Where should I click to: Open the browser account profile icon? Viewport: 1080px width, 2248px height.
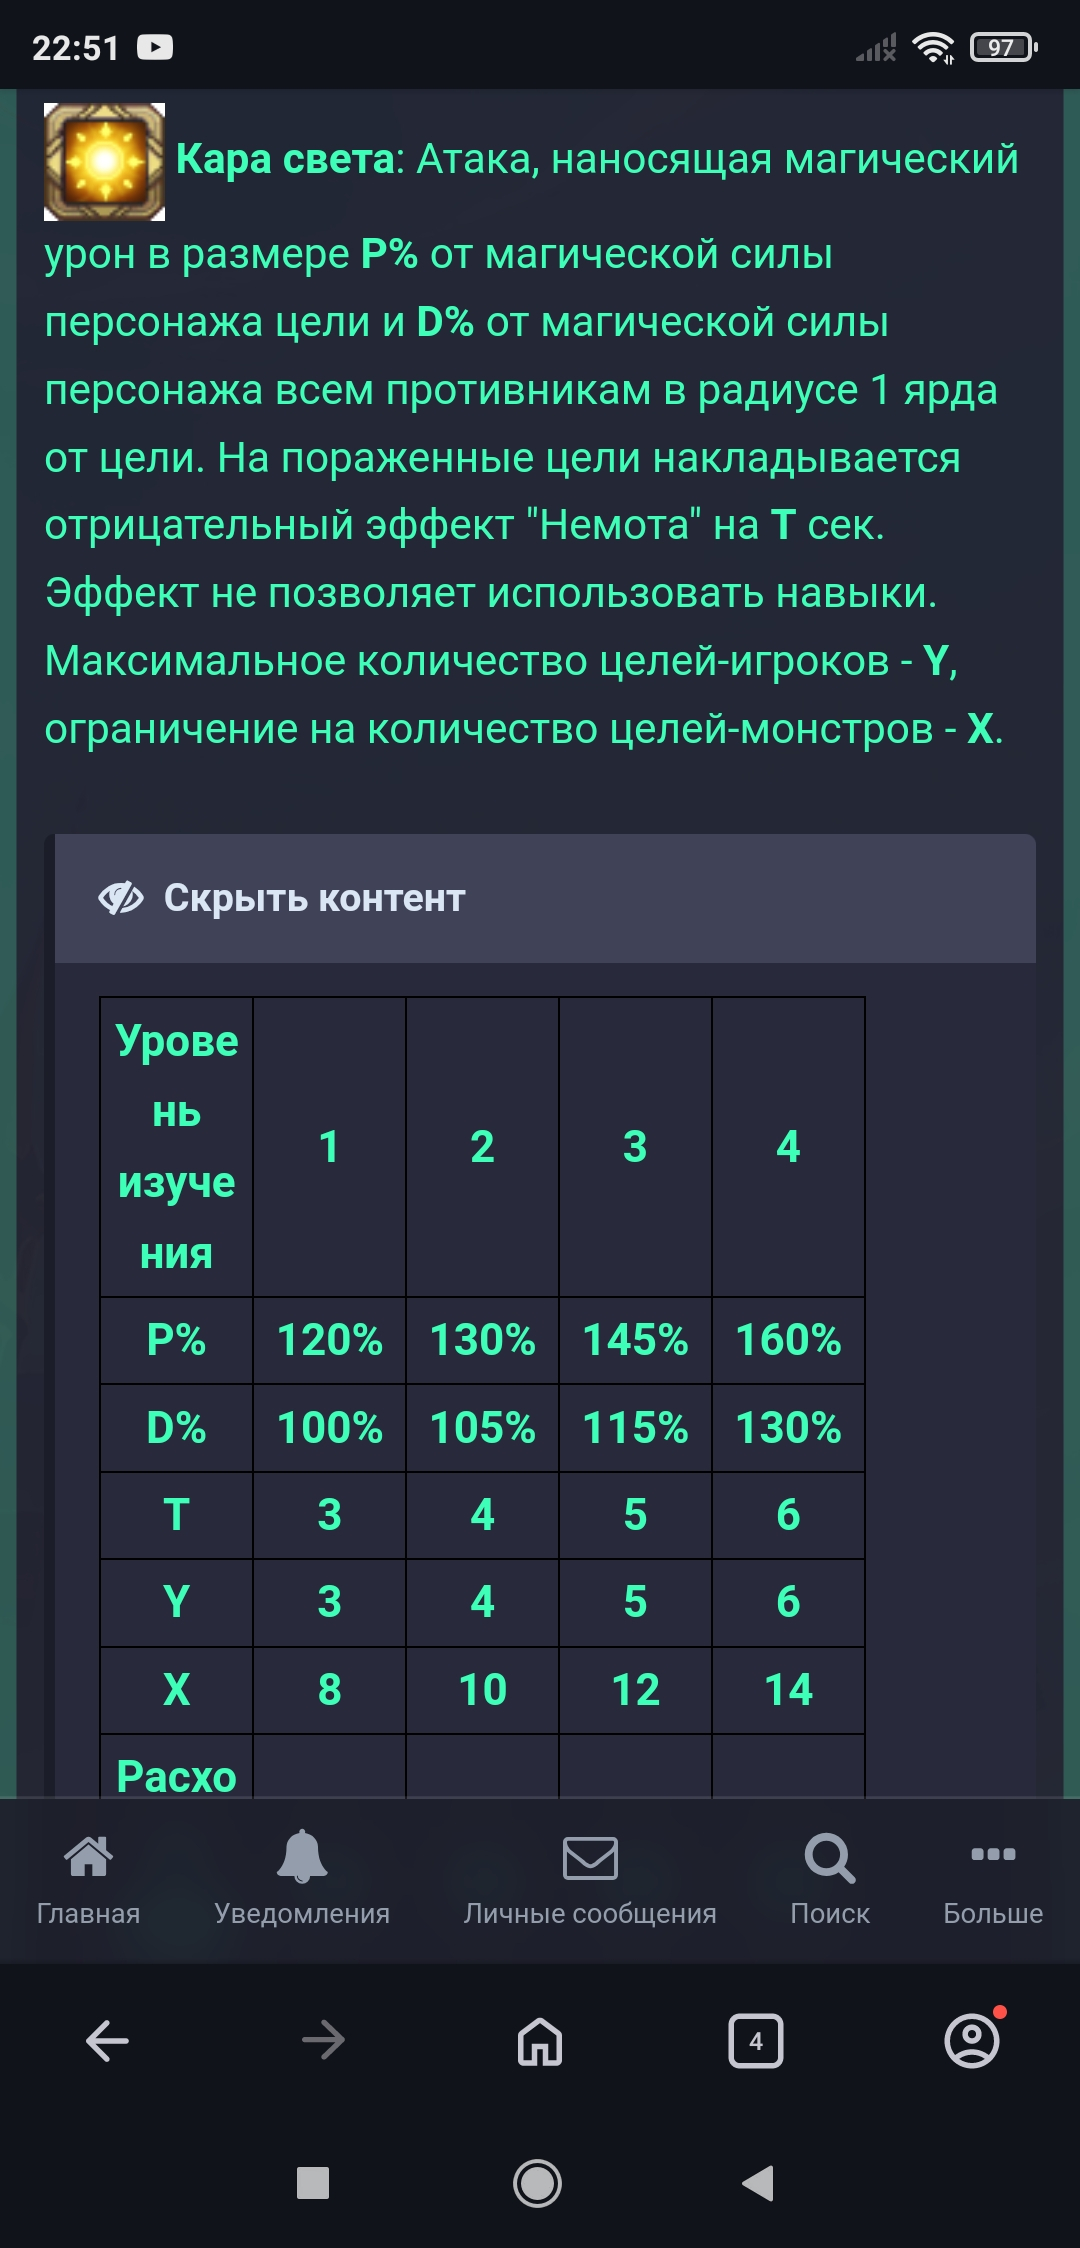[x=972, y=2041]
